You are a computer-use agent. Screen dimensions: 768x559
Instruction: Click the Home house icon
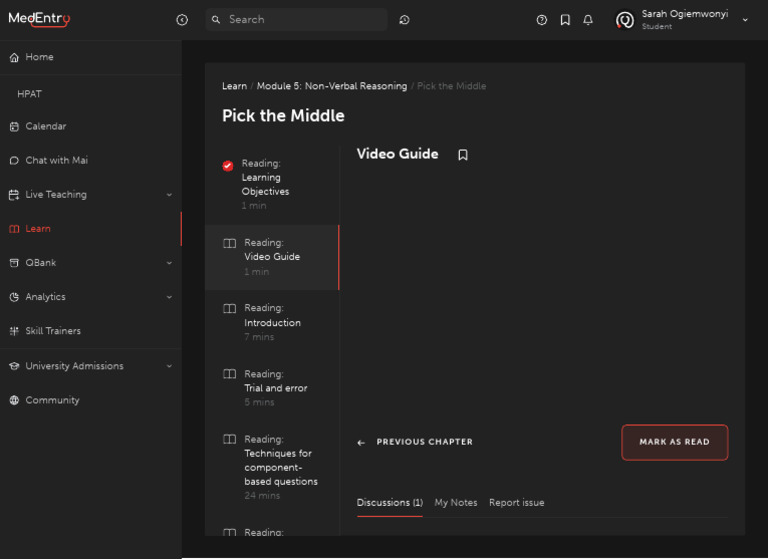[14, 57]
